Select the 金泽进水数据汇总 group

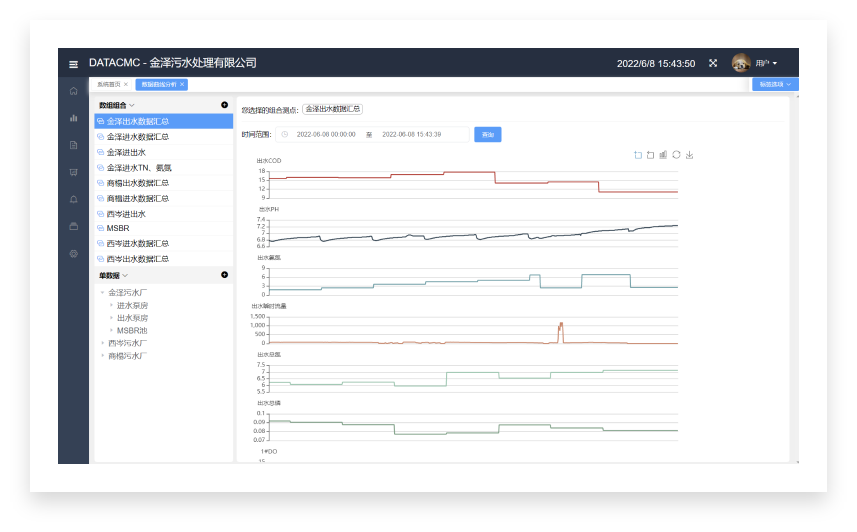[163, 137]
